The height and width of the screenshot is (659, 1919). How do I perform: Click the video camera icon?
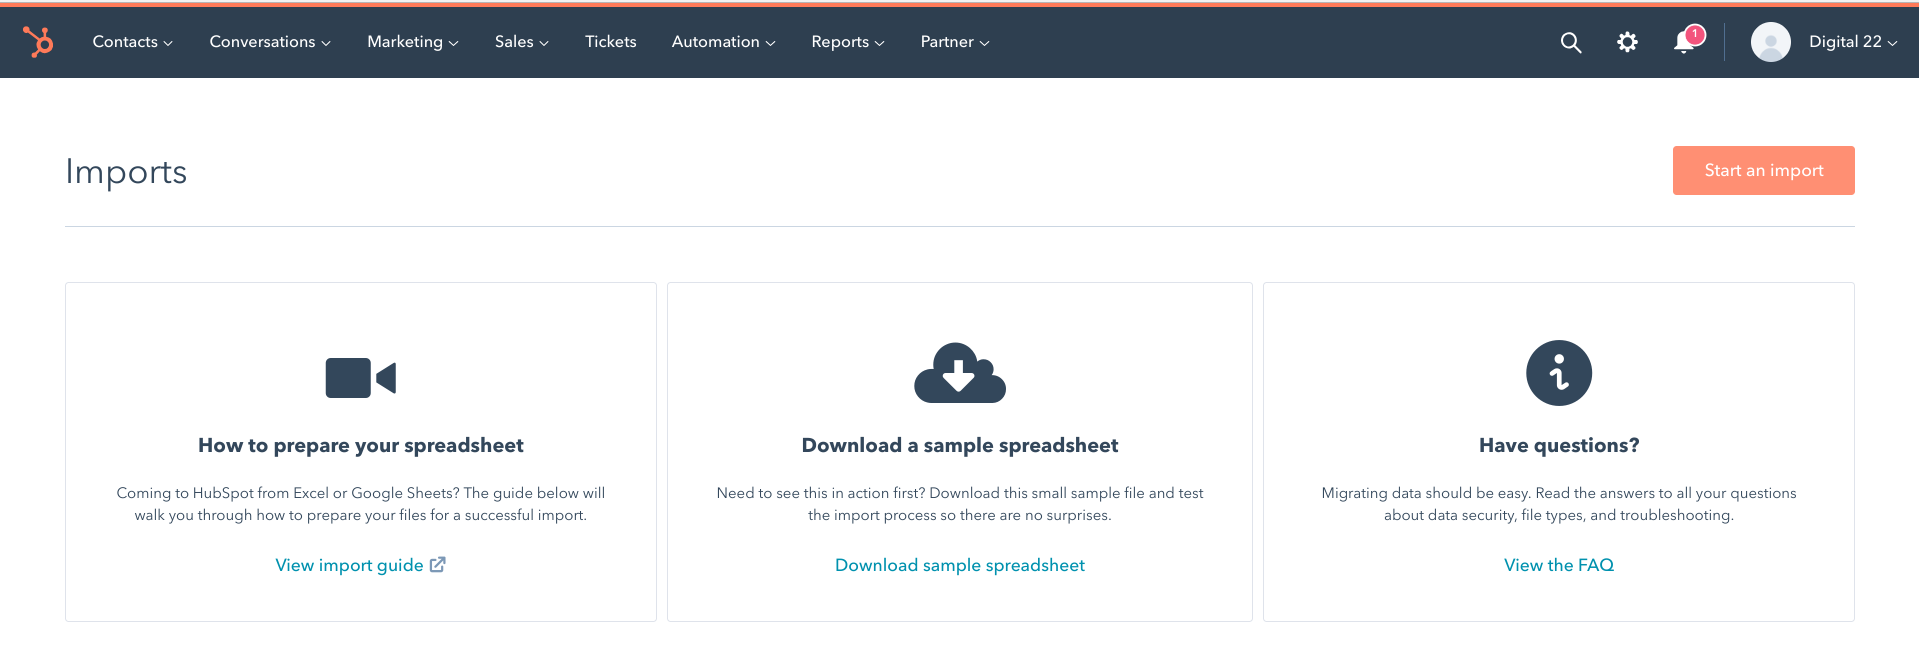point(360,378)
